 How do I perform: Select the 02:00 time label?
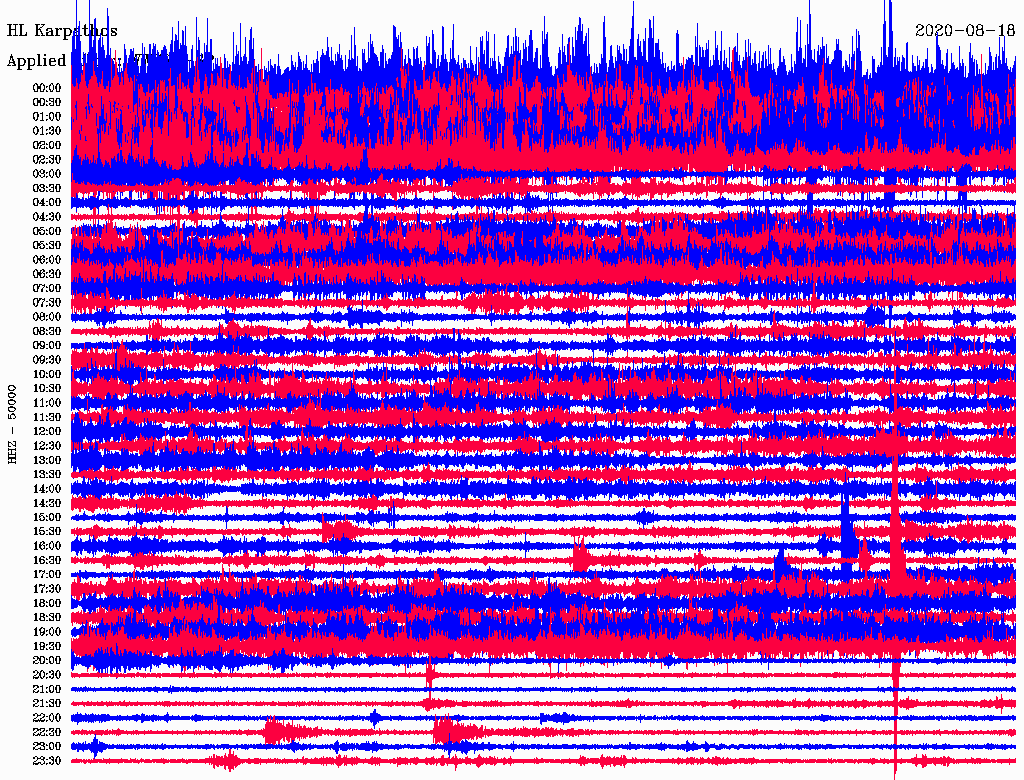click(47, 145)
